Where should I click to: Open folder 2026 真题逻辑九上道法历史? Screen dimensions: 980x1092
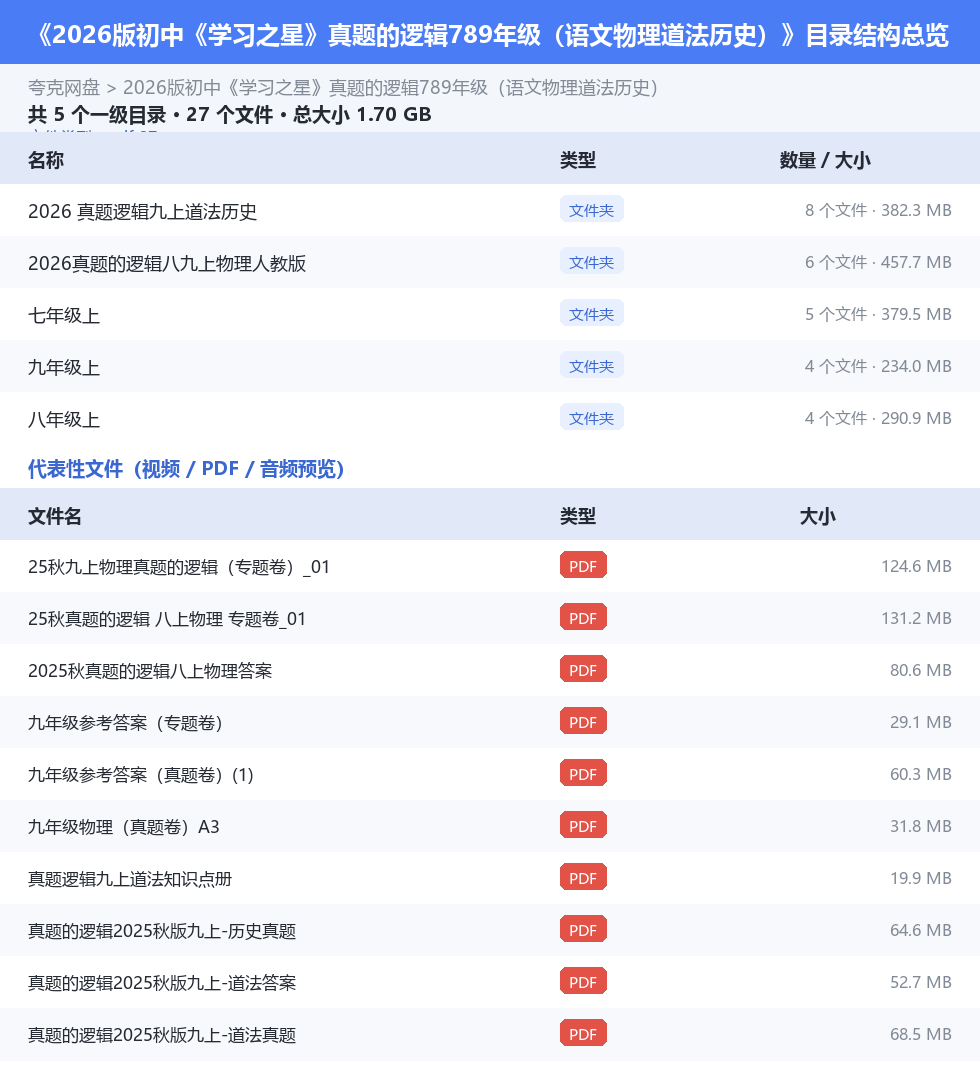(142, 211)
